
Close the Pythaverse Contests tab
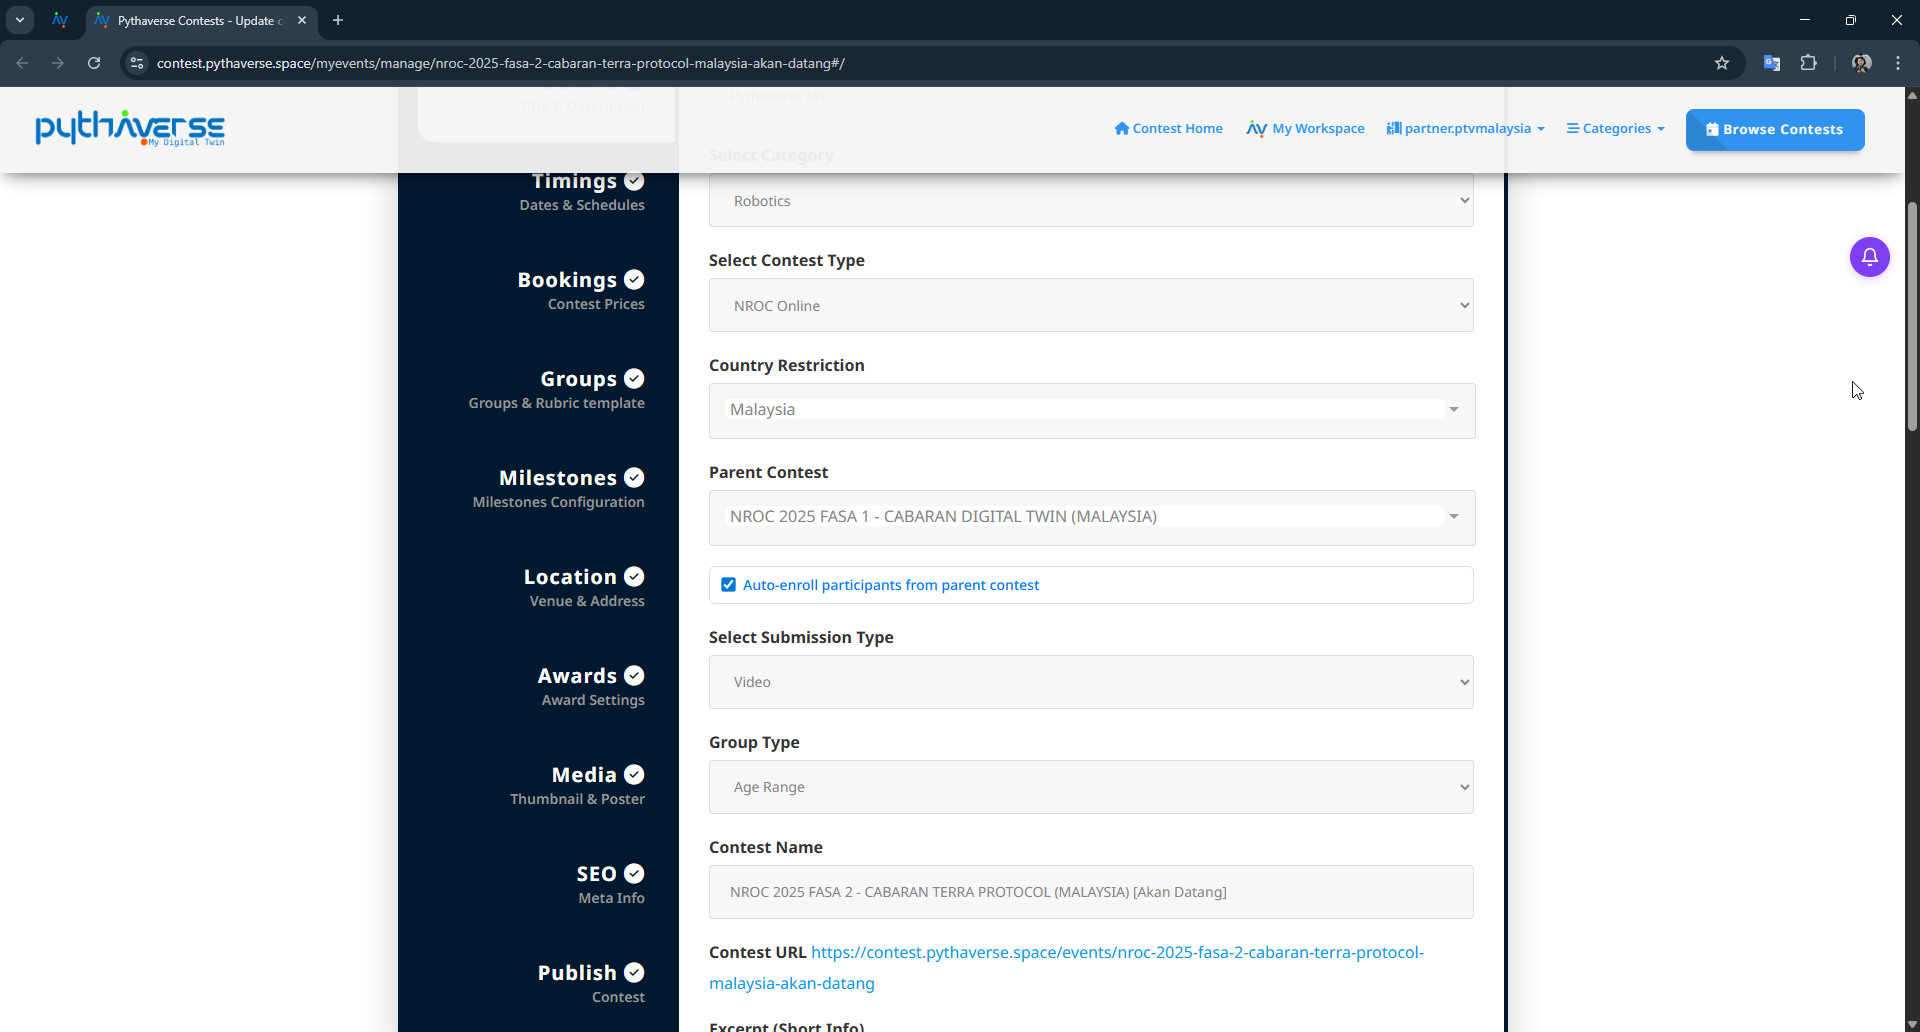tap(302, 20)
